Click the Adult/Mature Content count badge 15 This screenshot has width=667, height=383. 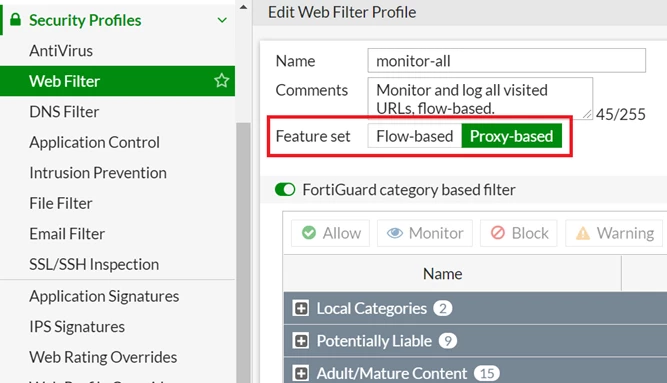pyautogui.click(x=487, y=373)
